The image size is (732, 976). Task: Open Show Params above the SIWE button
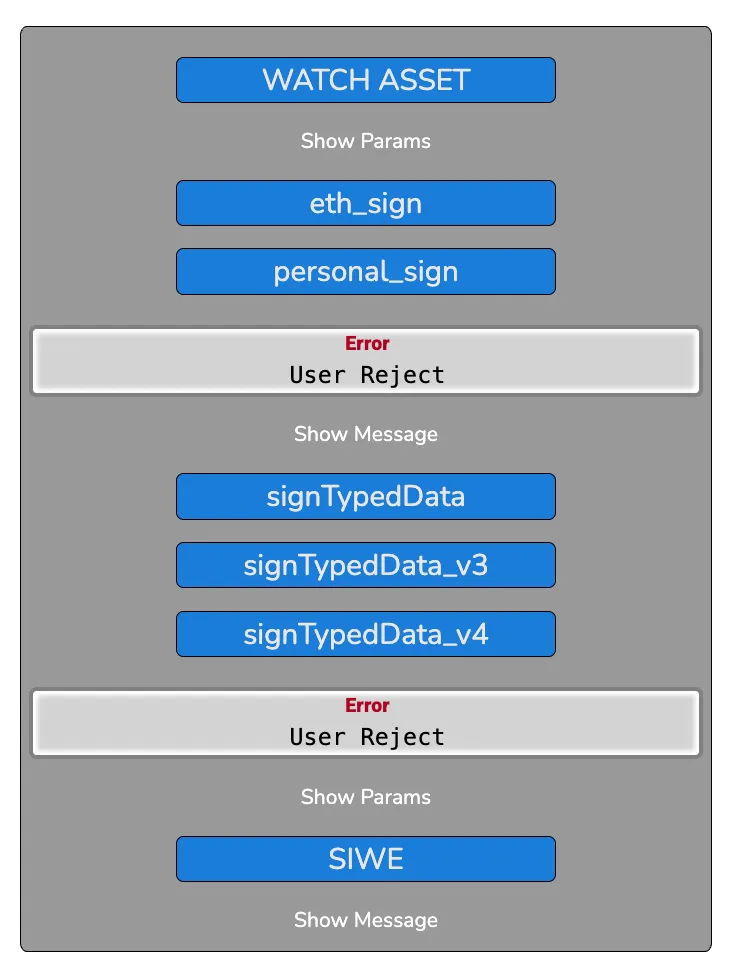(x=365, y=797)
